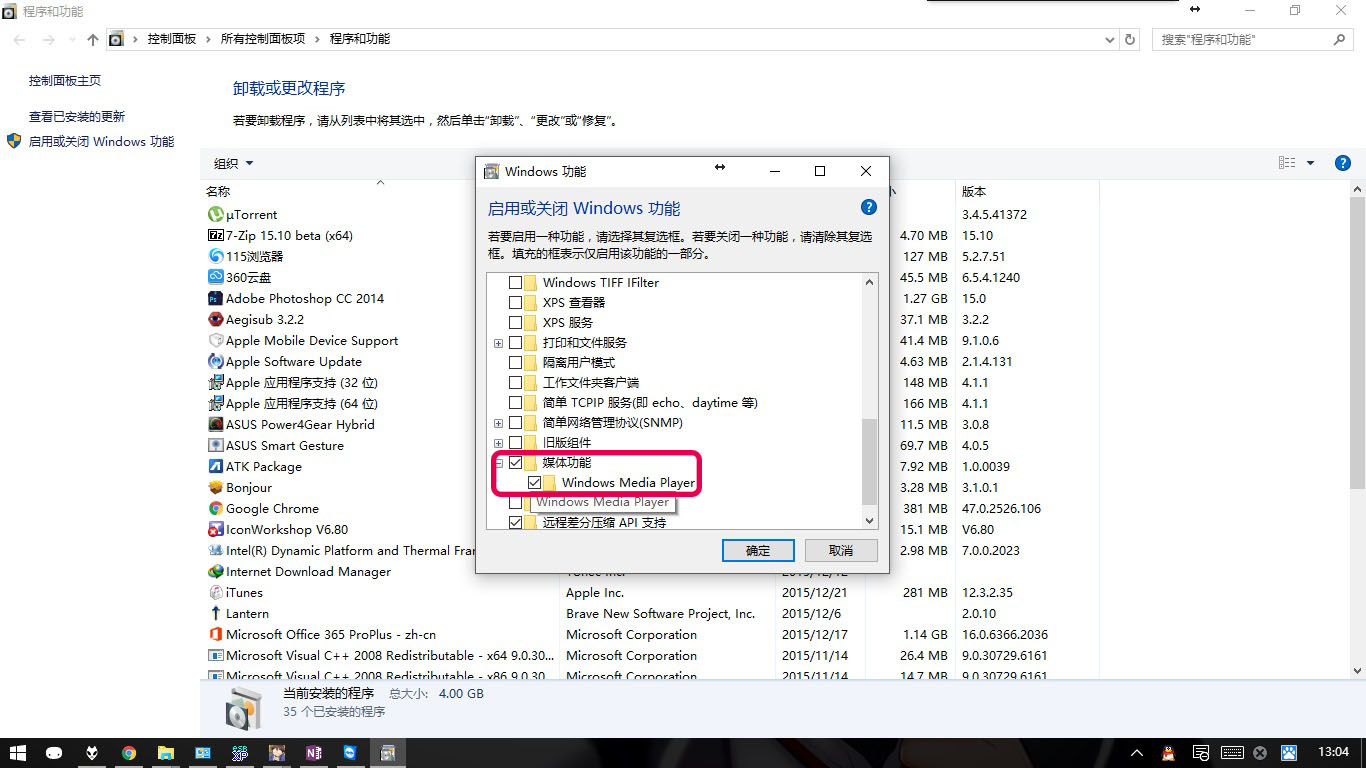Select the Lantern program icon
The image size is (1366, 768).
coord(215,613)
